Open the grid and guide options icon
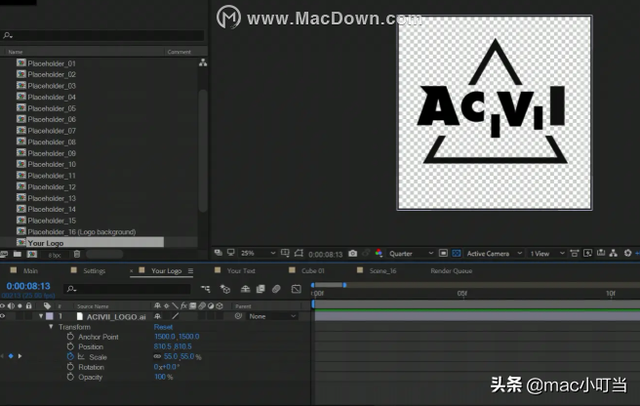The image size is (640, 406). coord(285,253)
